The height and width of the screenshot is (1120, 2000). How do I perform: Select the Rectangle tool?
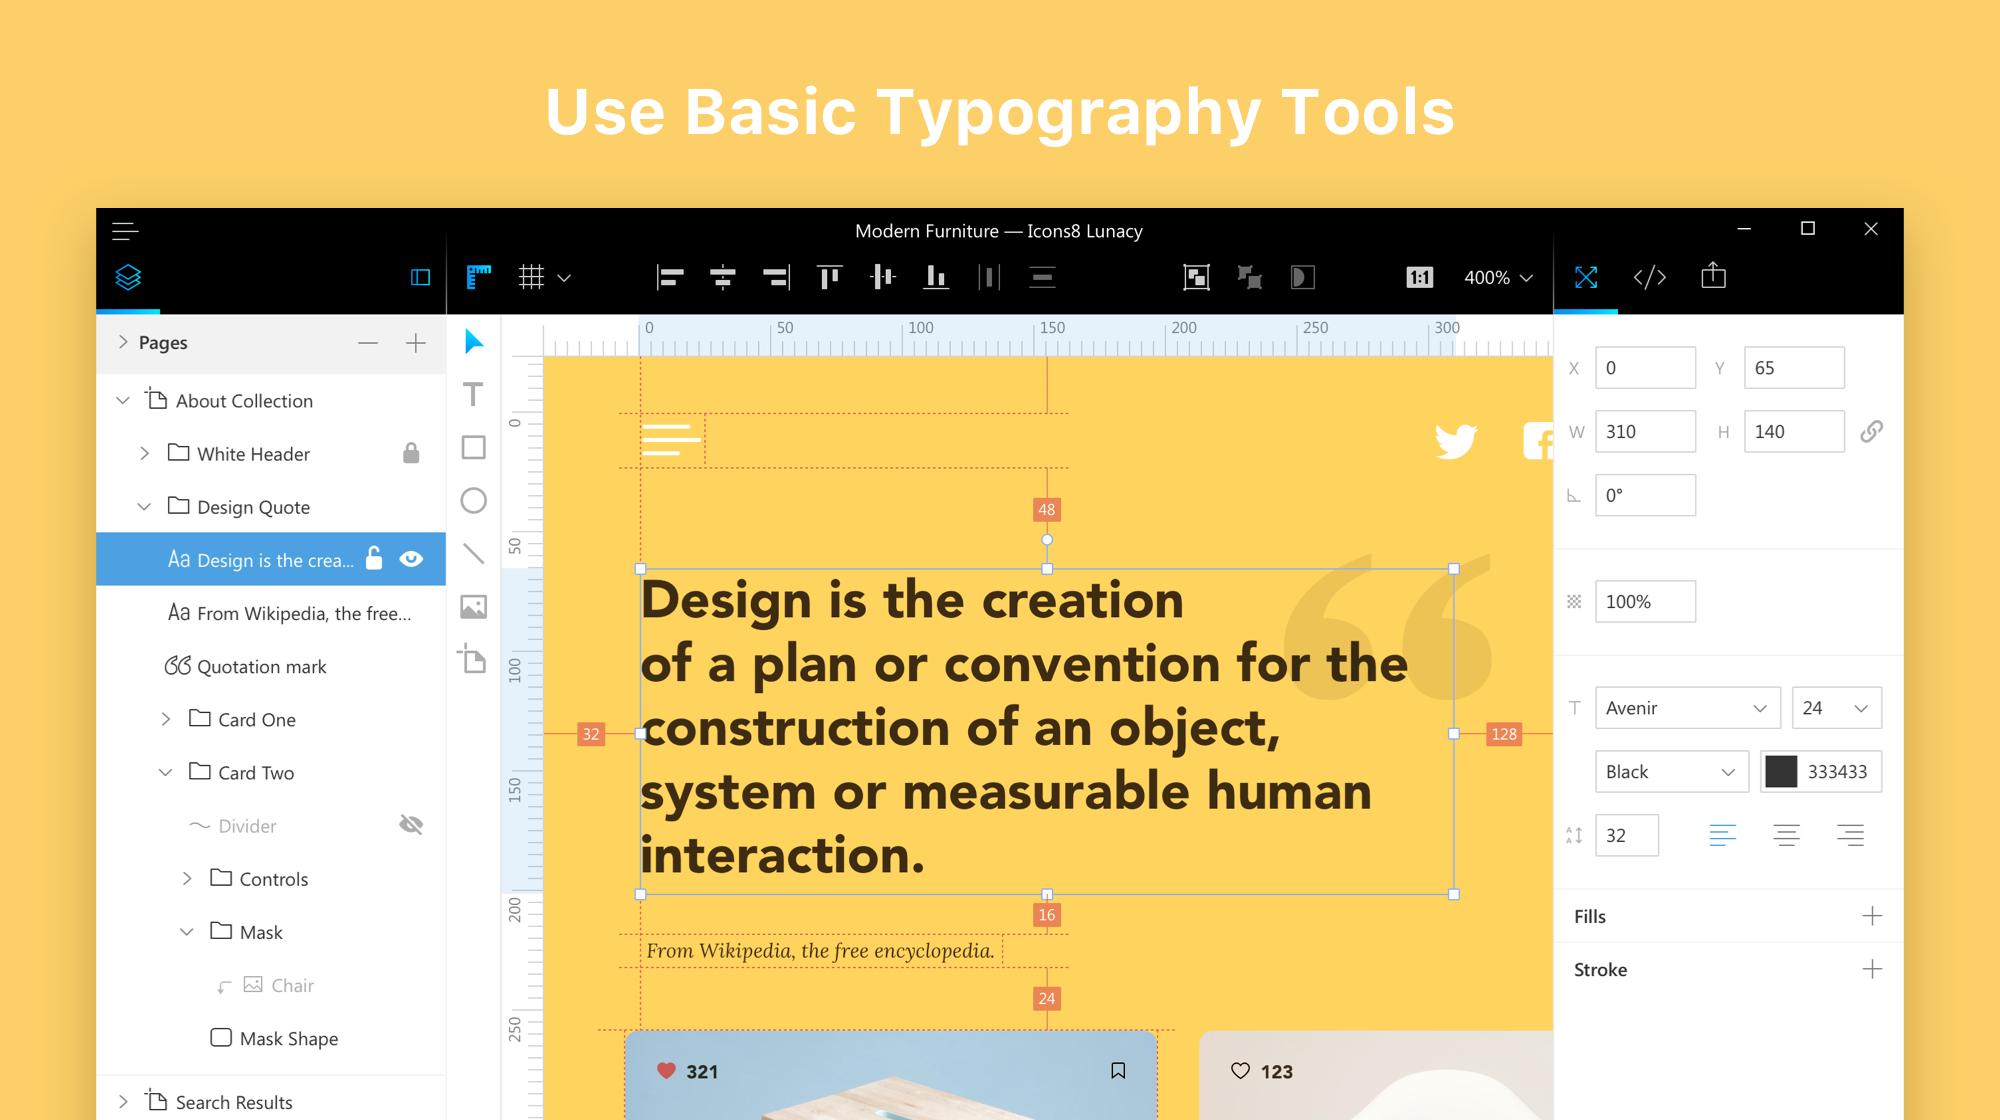pyautogui.click(x=472, y=447)
